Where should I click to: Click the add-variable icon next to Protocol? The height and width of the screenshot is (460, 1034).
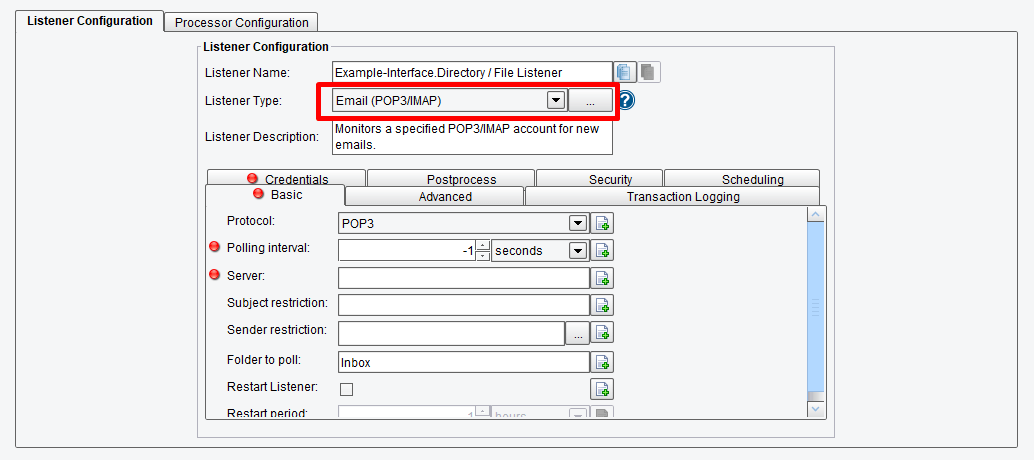click(603, 223)
